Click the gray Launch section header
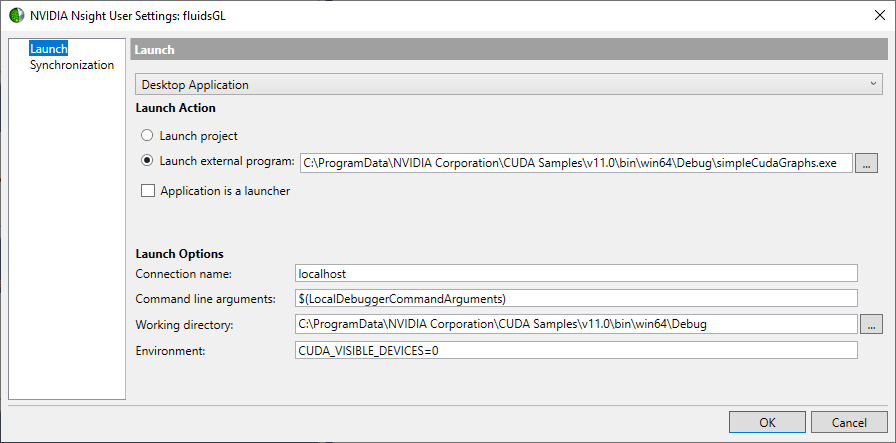This screenshot has width=896, height=443. tap(509, 49)
